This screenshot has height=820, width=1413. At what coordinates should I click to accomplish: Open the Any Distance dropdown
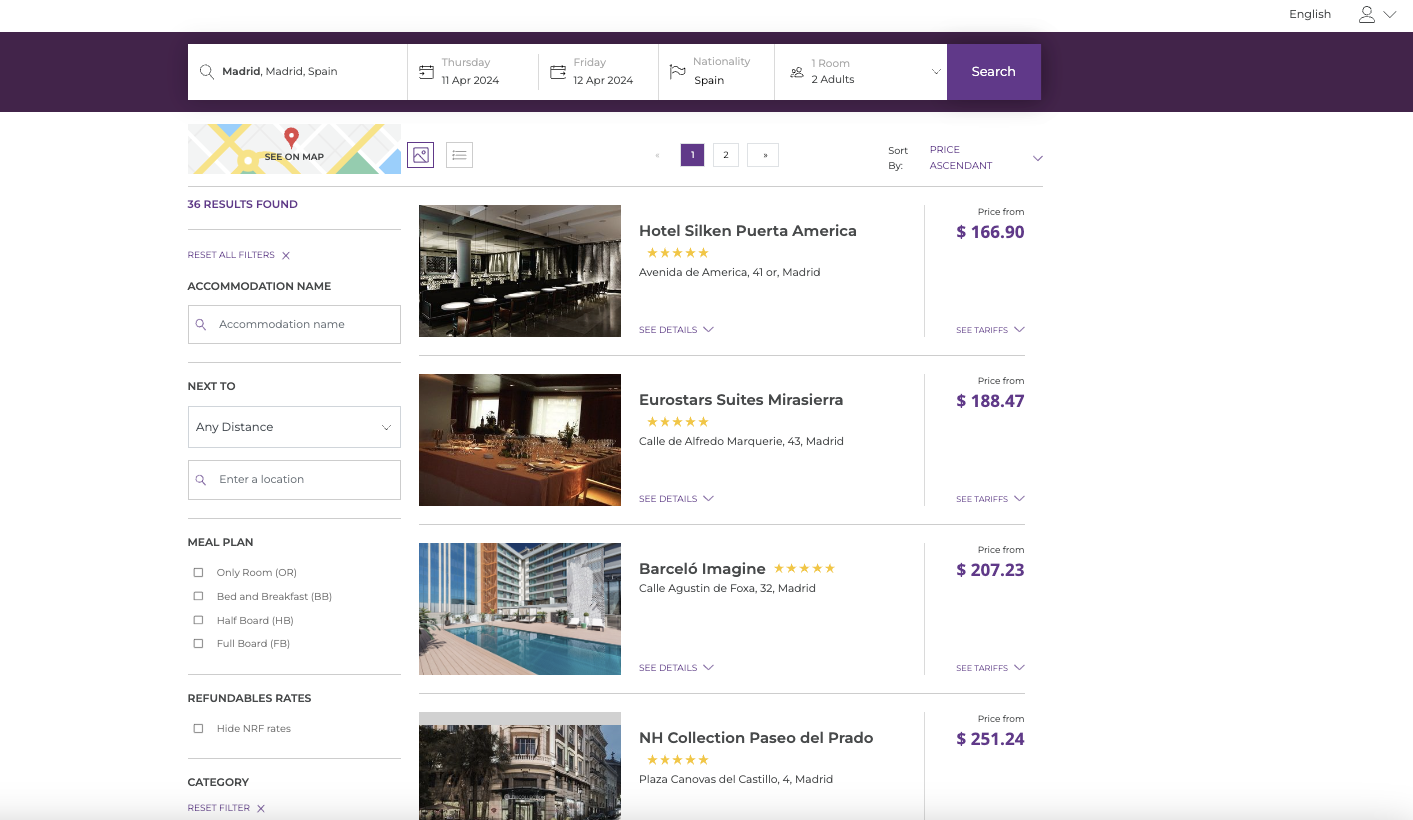pyautogui.click(x=294, y=427)
